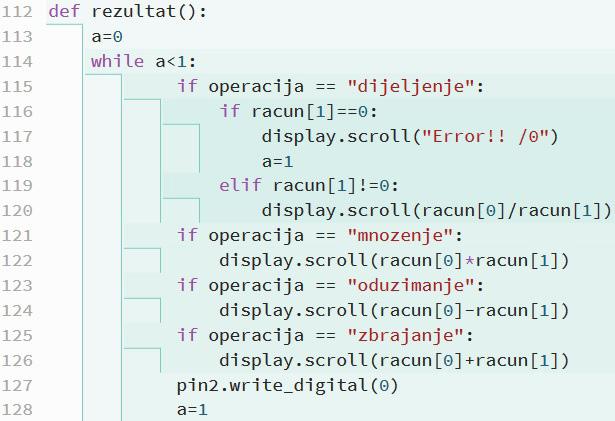Click line number 127 in gutter

(x=17, y=386)
